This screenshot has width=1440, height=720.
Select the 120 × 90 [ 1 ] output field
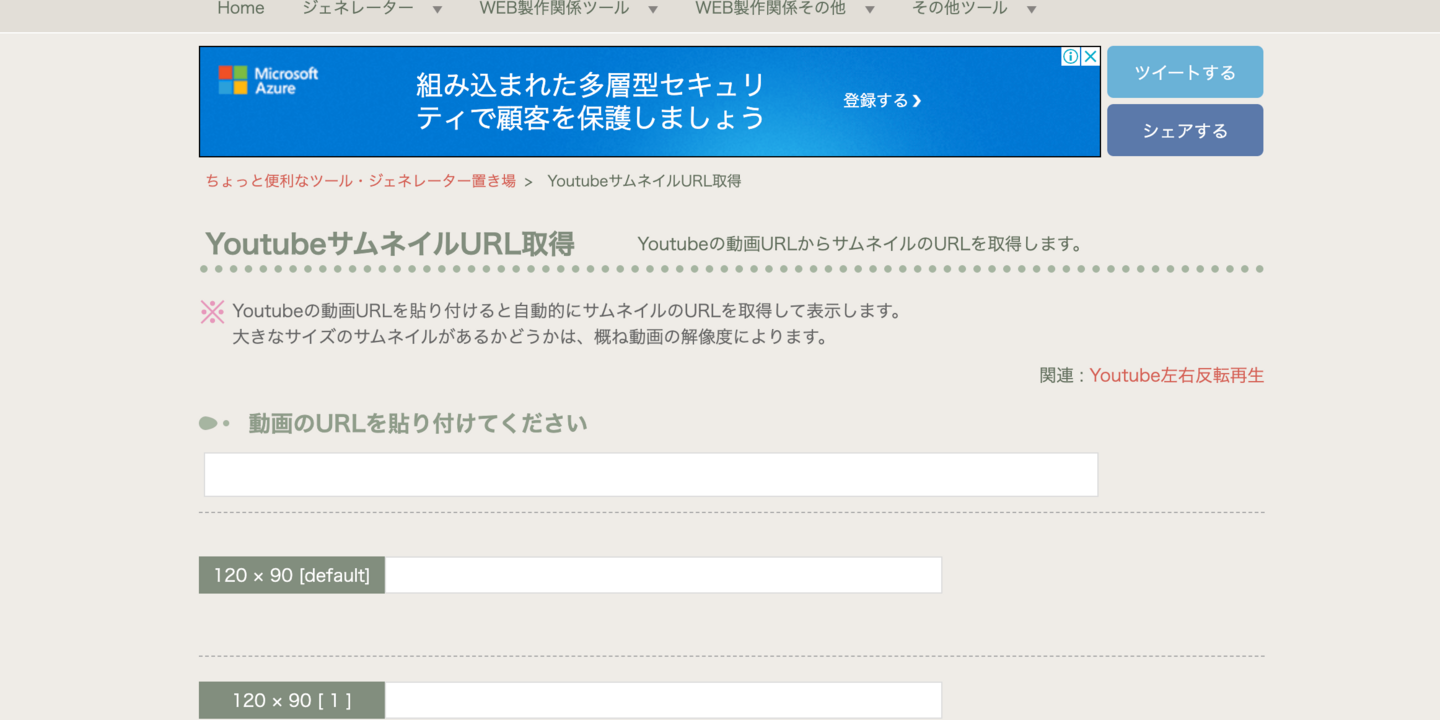point(663,700)
